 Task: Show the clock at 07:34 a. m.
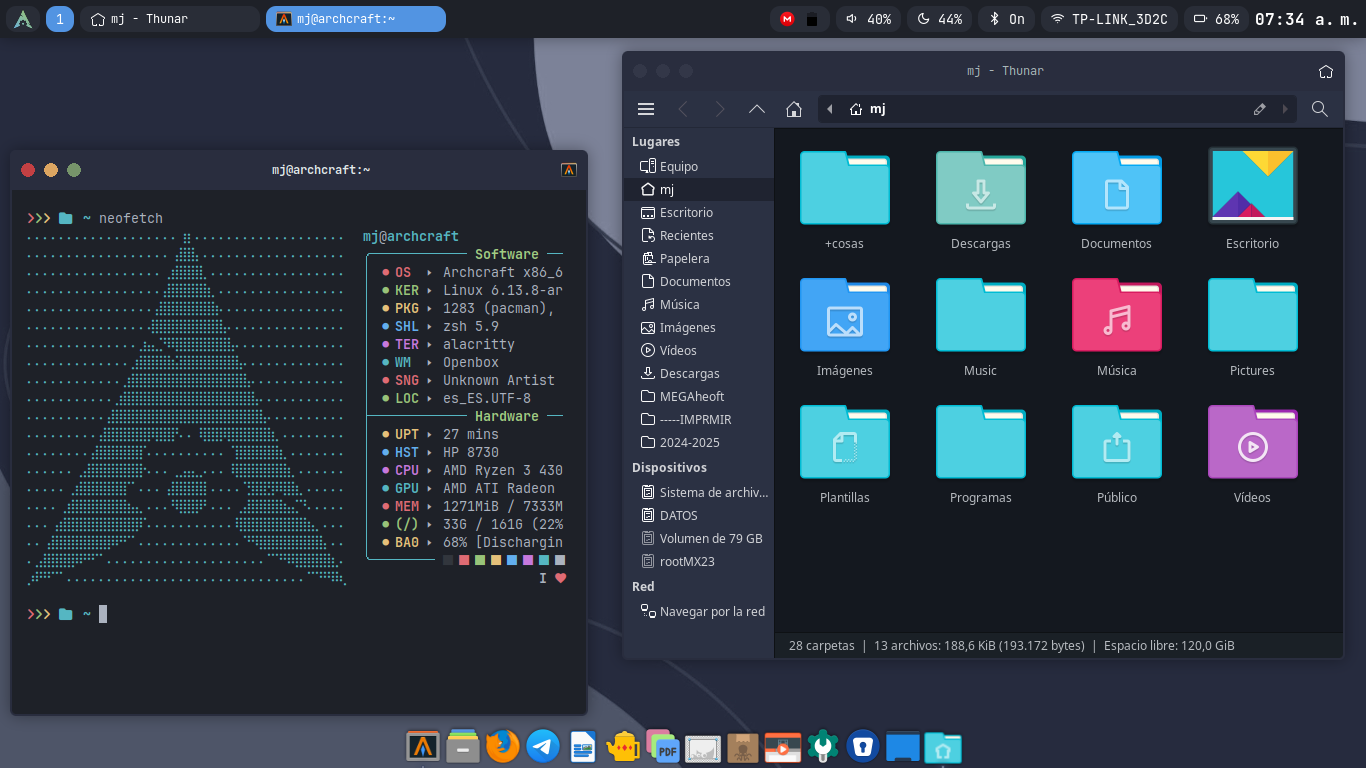pos(1306,19)
